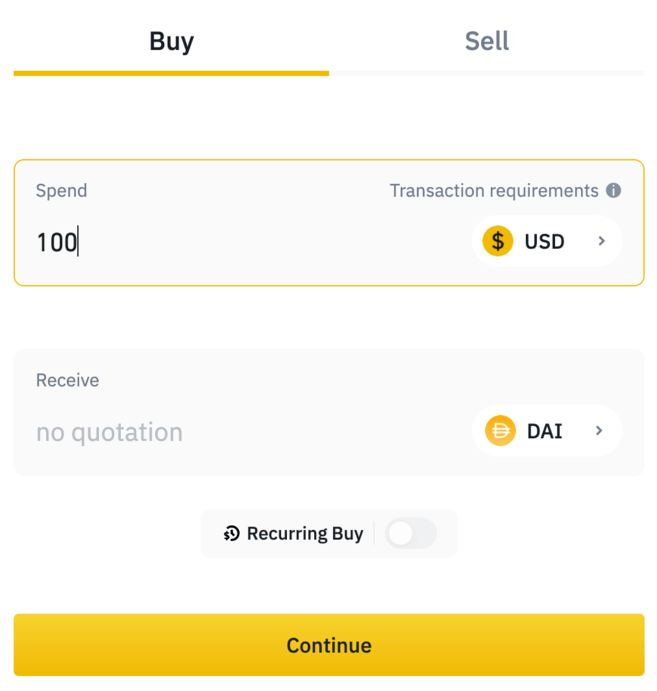Click the Spend amount field showing 100

pyautogui.click(x=200, y=242)
